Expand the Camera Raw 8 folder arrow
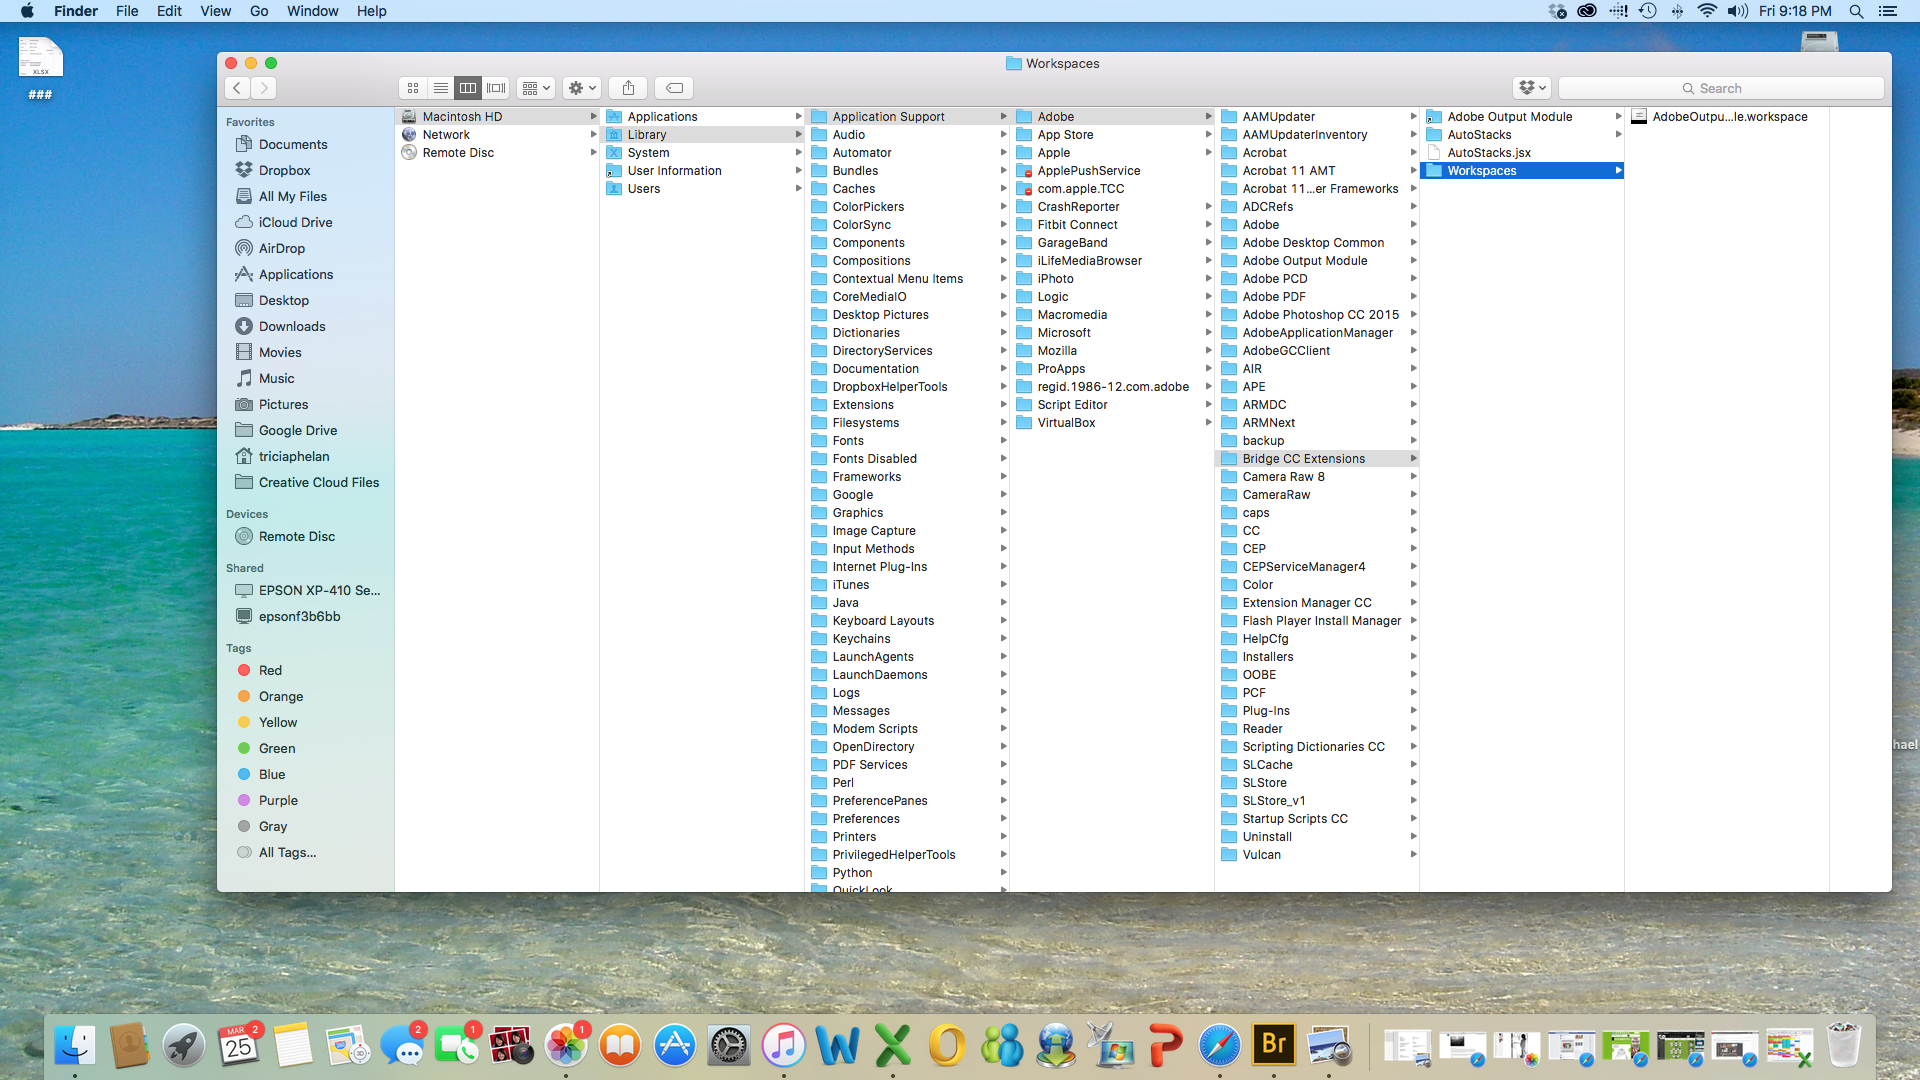This screenshot has height=1080, width=1920. click(x=1413, y=476)
